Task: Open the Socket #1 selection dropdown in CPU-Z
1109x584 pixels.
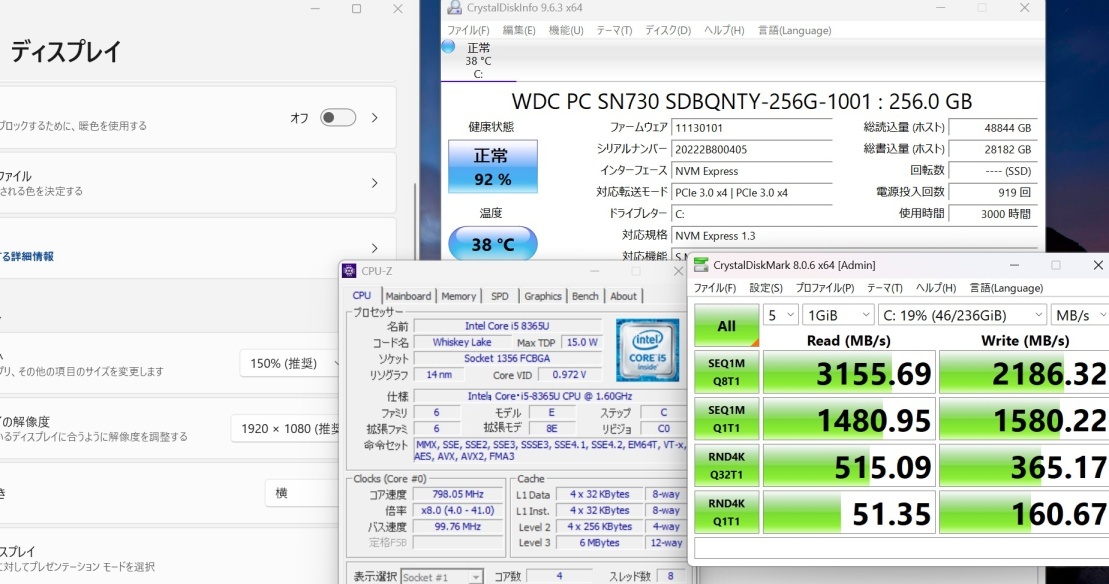Action: (442, 577)
